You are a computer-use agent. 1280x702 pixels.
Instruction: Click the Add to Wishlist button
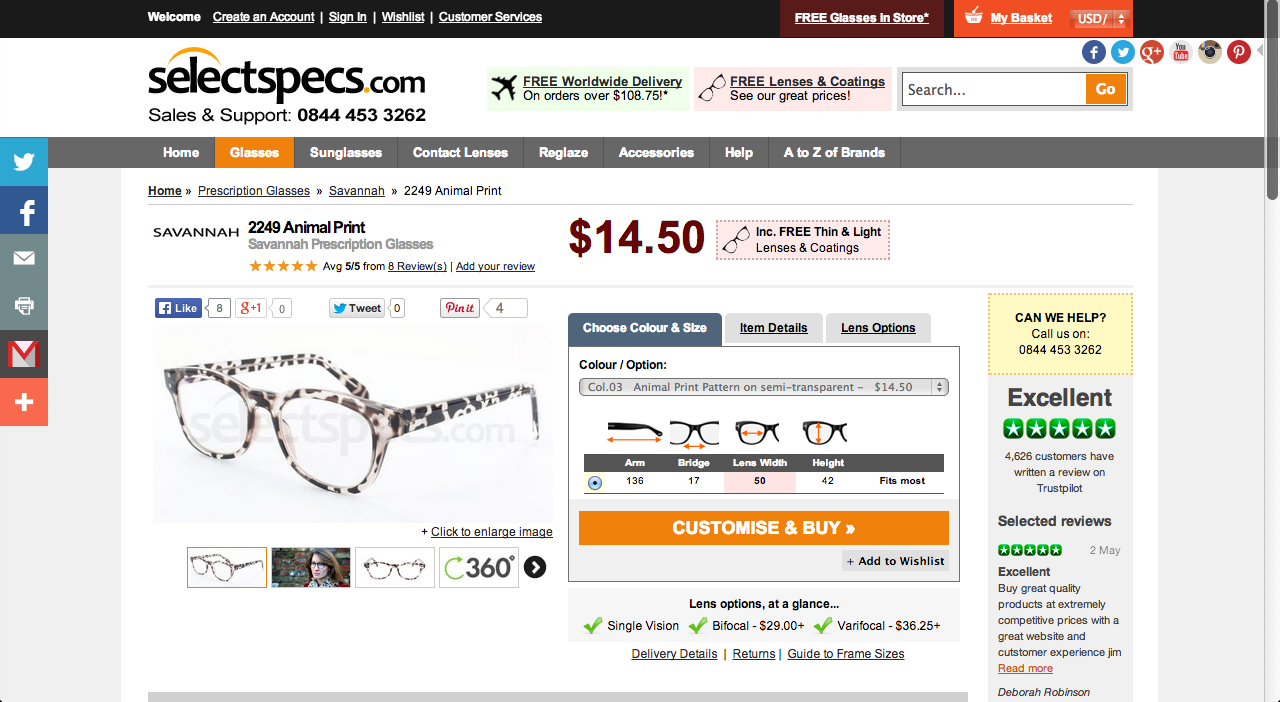(x=895, y=561)
